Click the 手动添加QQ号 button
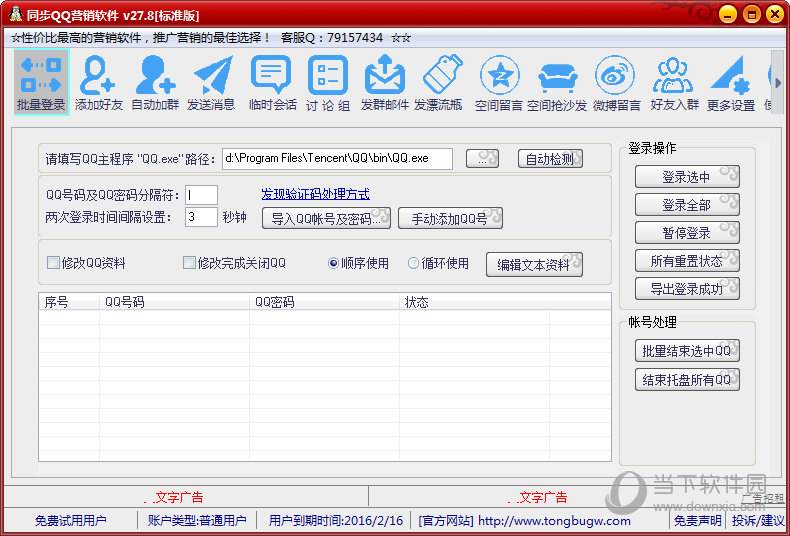This screenshot has width=790, height=536. point(450,219)
